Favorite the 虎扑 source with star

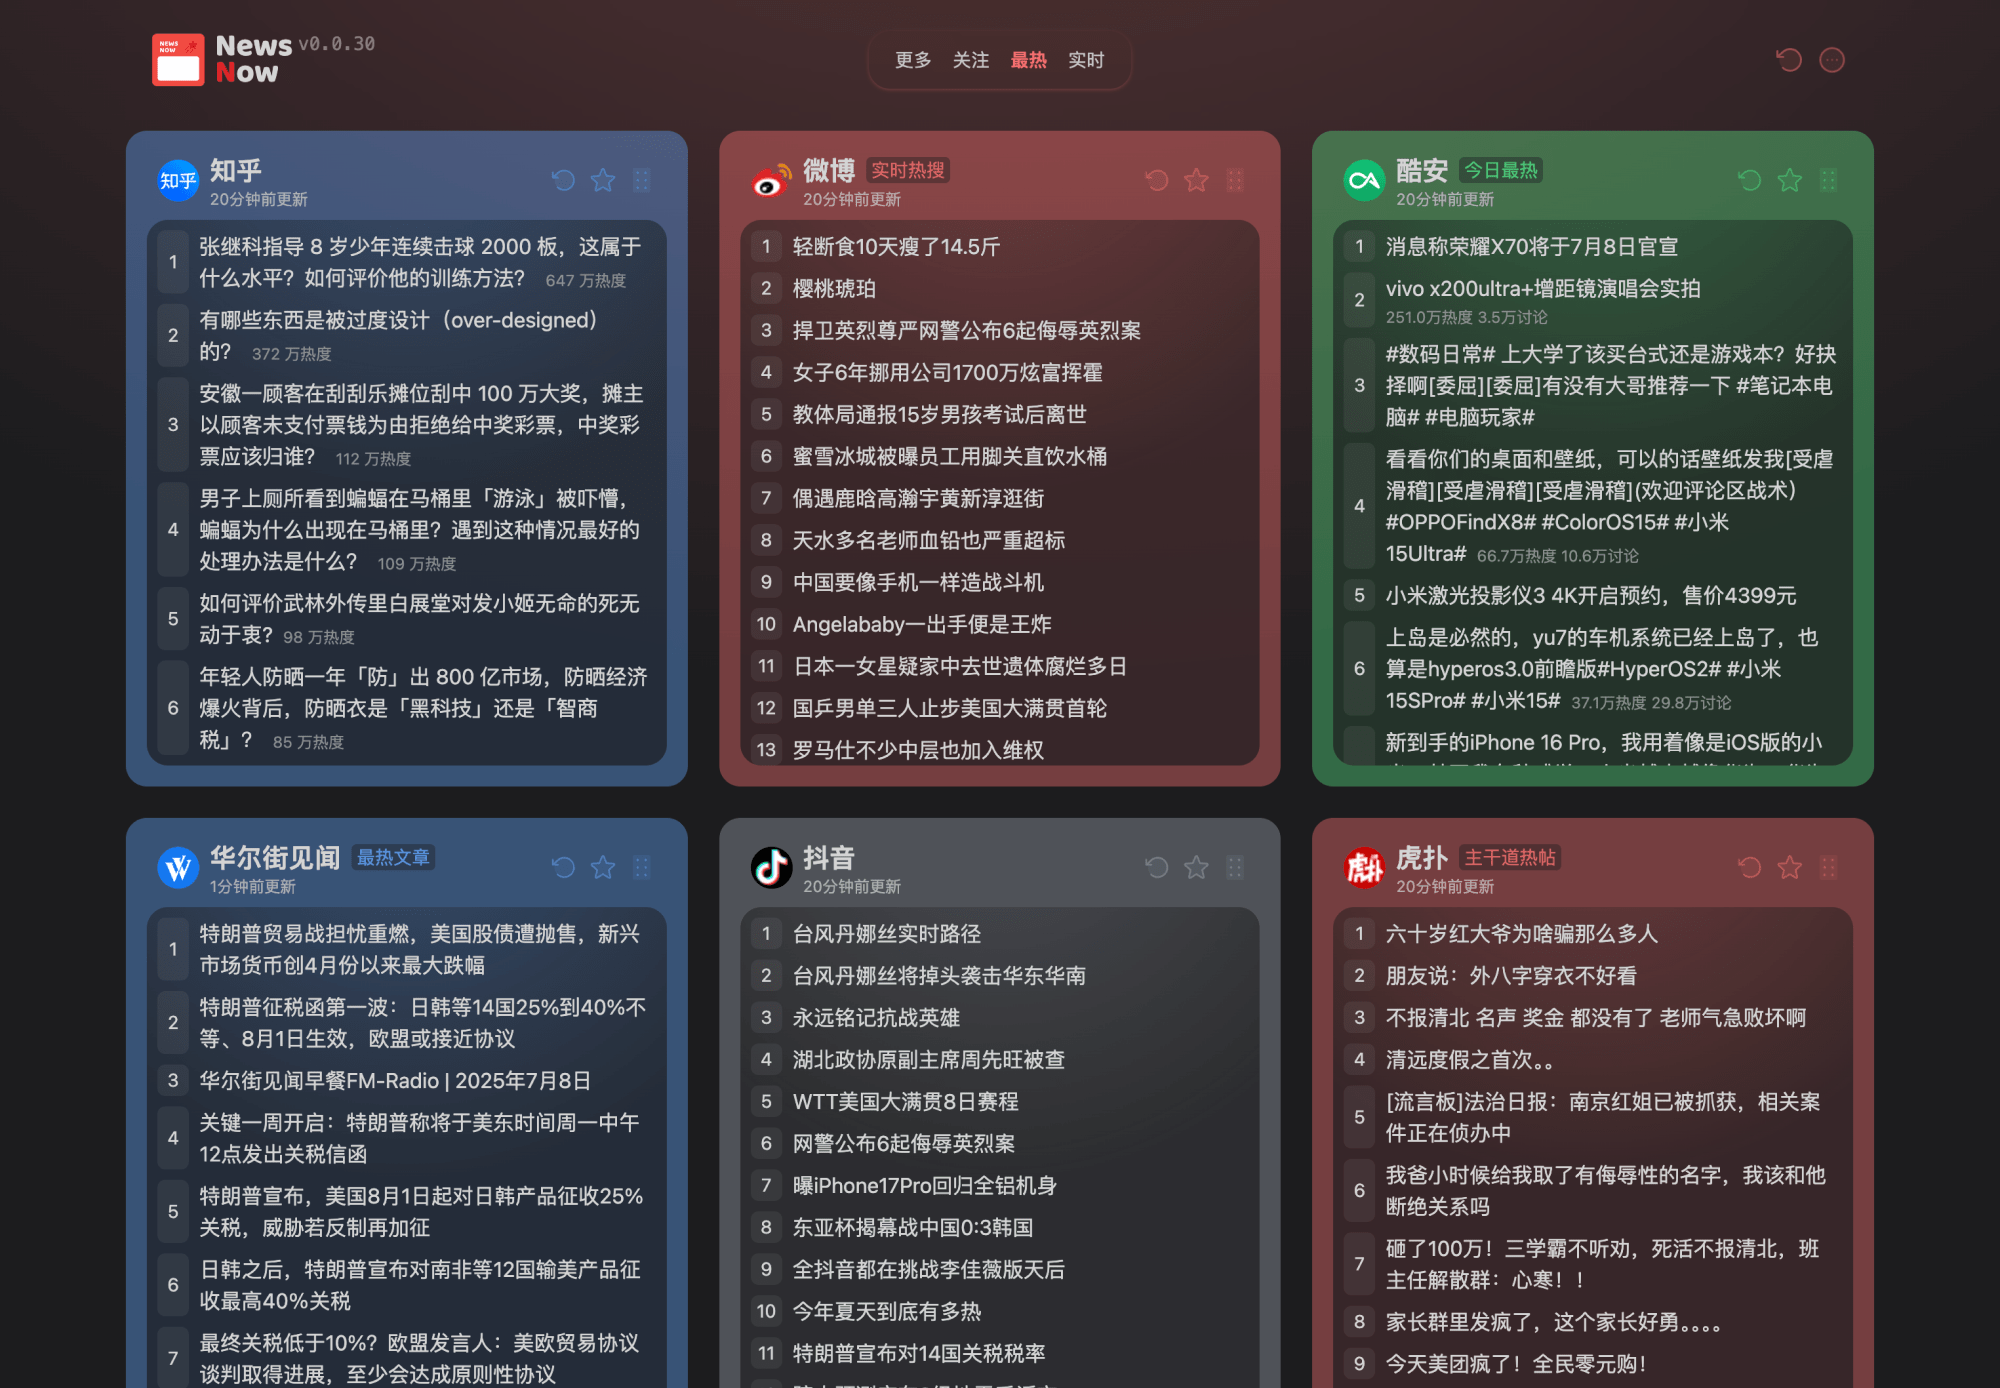pyautogui.click(x=1789, y=867)
